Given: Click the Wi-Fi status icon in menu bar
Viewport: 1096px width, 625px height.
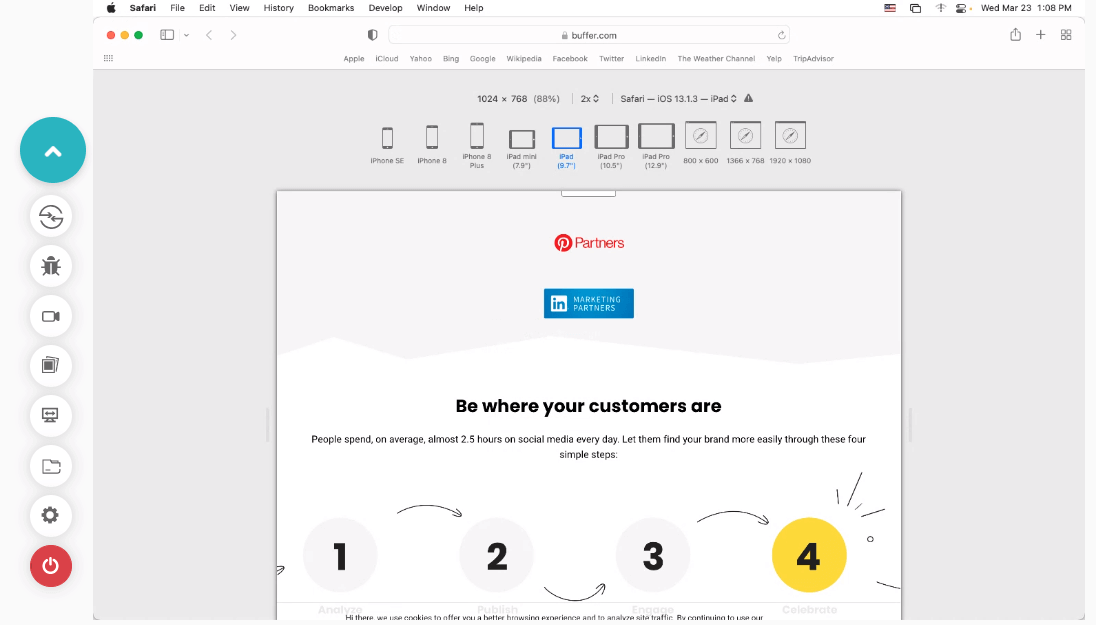Looking at the screenshot, I should coord(941,8).
